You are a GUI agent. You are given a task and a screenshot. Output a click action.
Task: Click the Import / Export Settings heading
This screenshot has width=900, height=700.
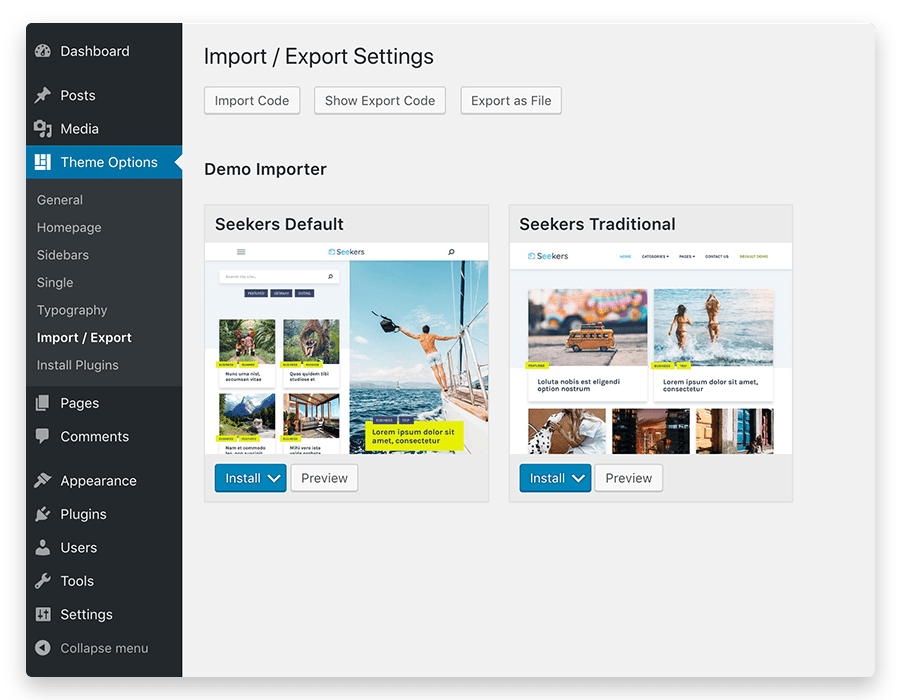pos(319,57)
